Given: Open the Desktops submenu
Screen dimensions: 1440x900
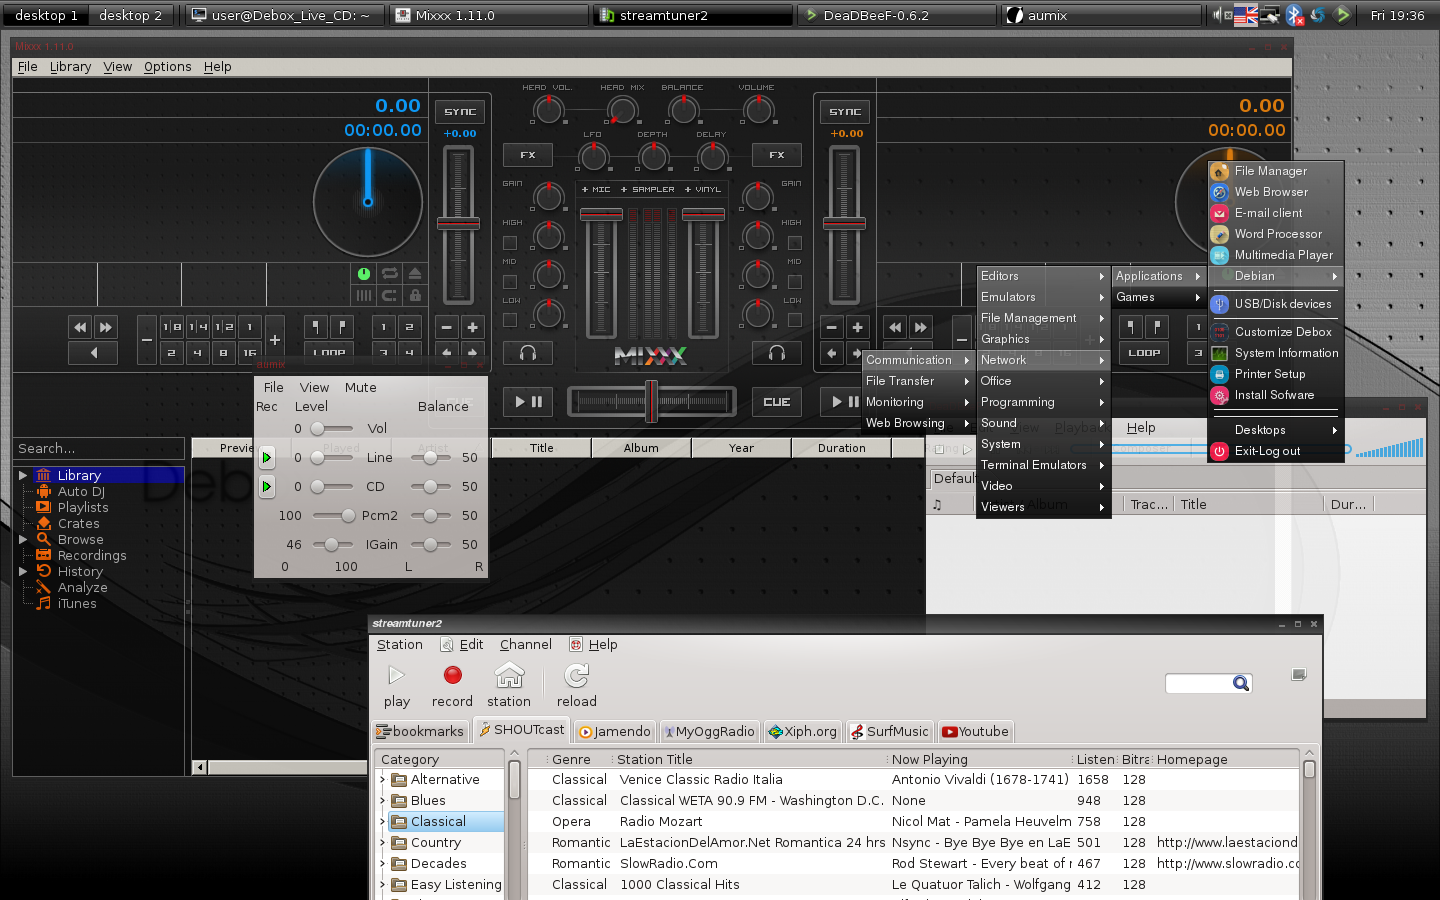Looking at the screenshot, I should [x=1275, y=430].
